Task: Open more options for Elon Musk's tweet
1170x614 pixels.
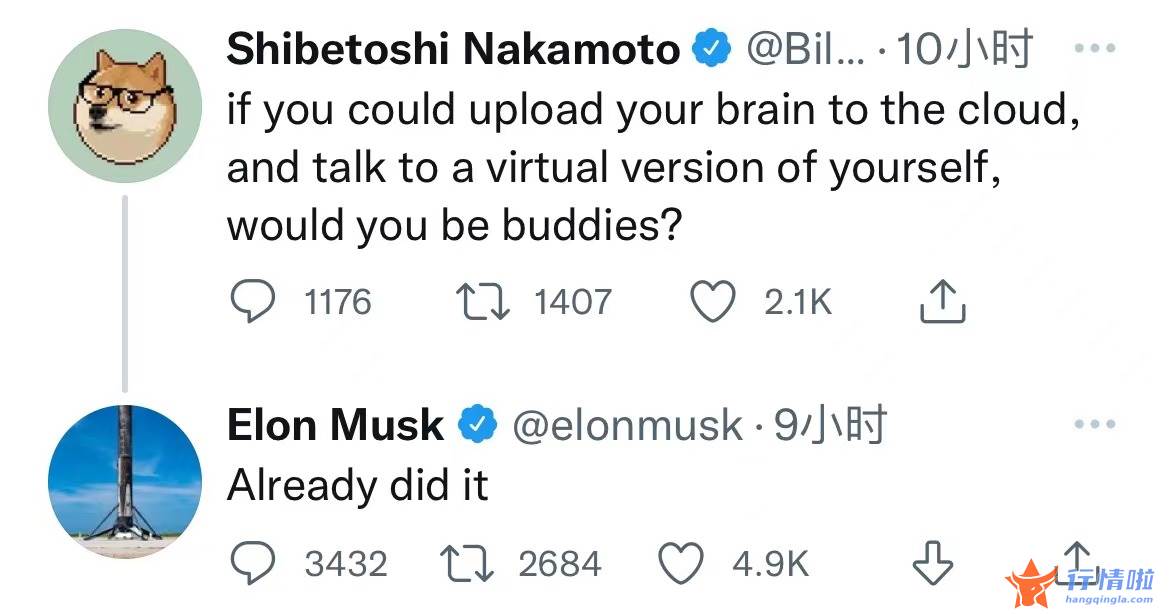Action: coord(1095,425)
